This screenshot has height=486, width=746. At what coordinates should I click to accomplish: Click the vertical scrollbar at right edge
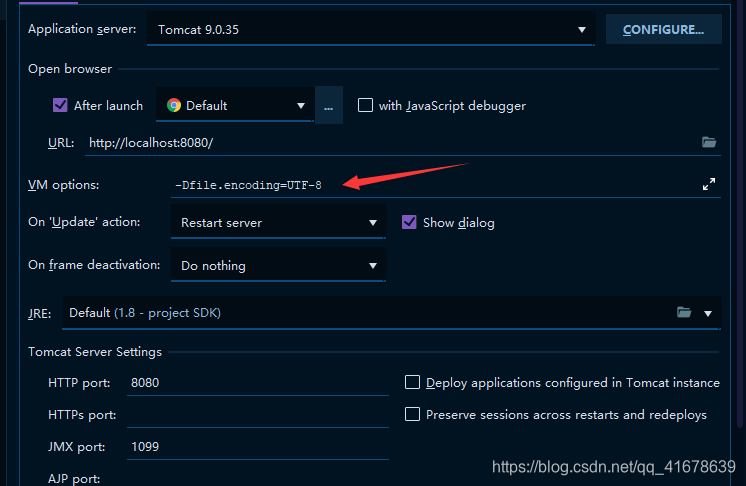click(741, 214)
